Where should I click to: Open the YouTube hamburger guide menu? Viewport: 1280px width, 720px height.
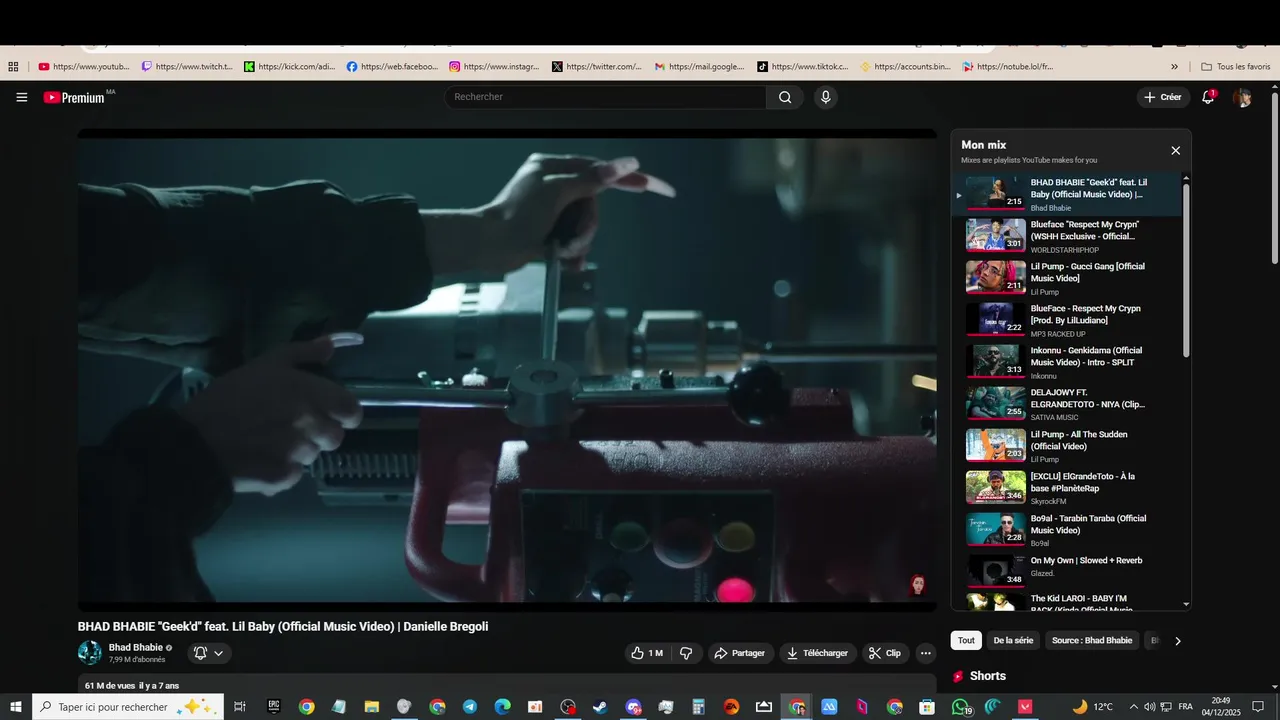point(21,97)
